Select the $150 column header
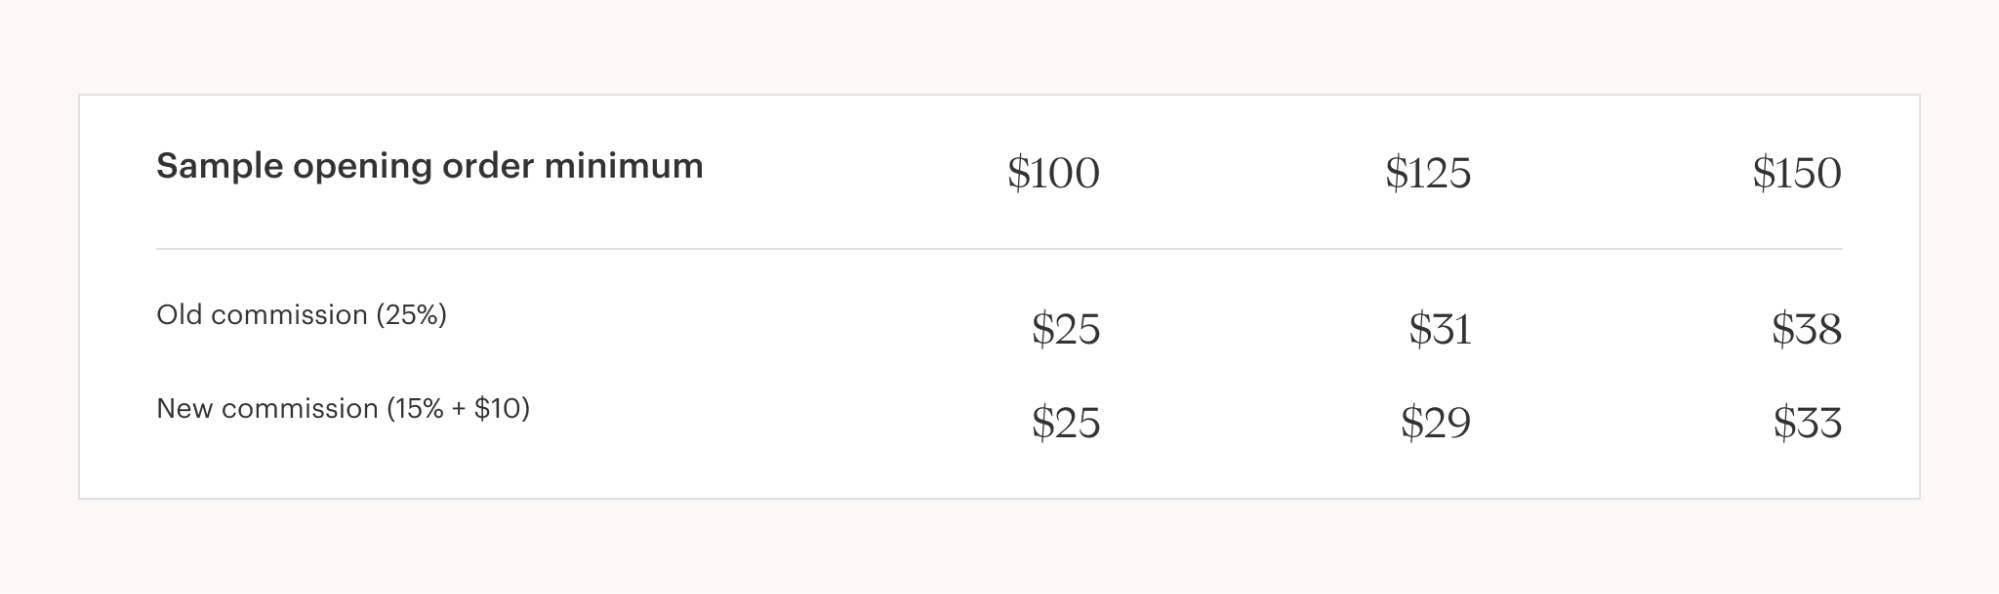 point(1796,173)
